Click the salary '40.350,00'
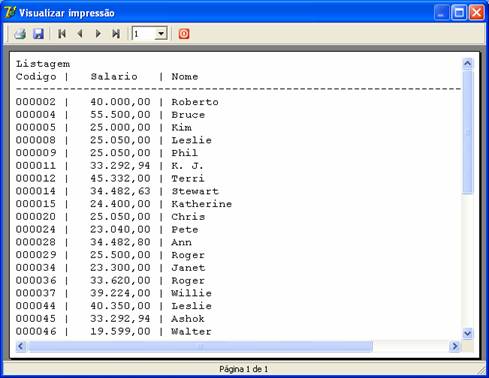Screen dimensions: 489x378 click(x=120, y=306)
